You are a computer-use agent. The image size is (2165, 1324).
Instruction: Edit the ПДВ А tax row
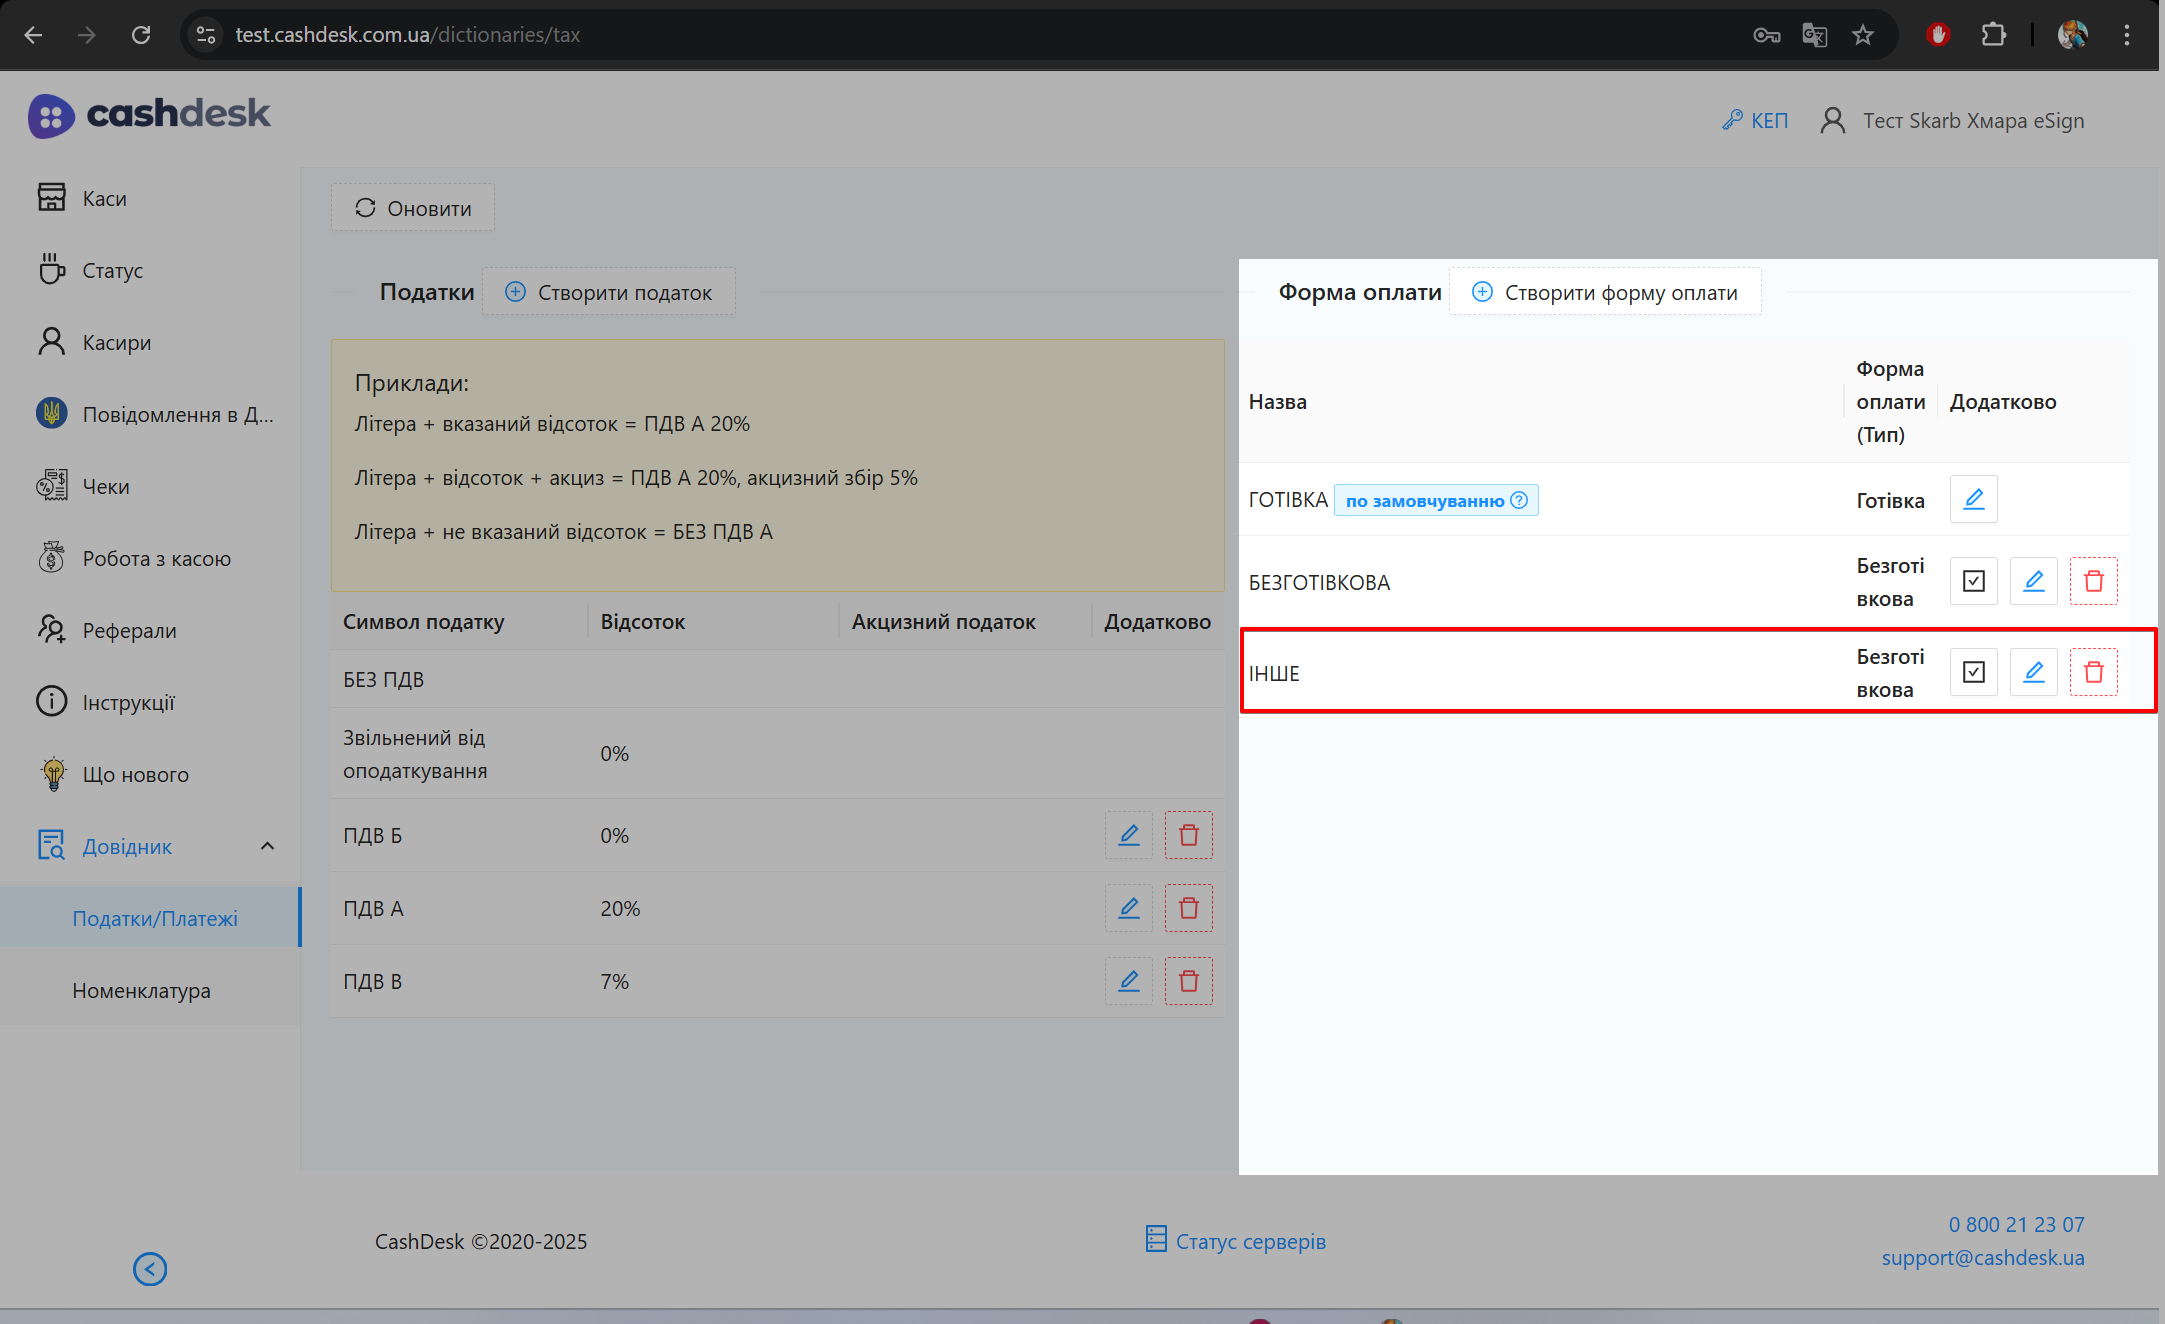[x=1128, y=908]
